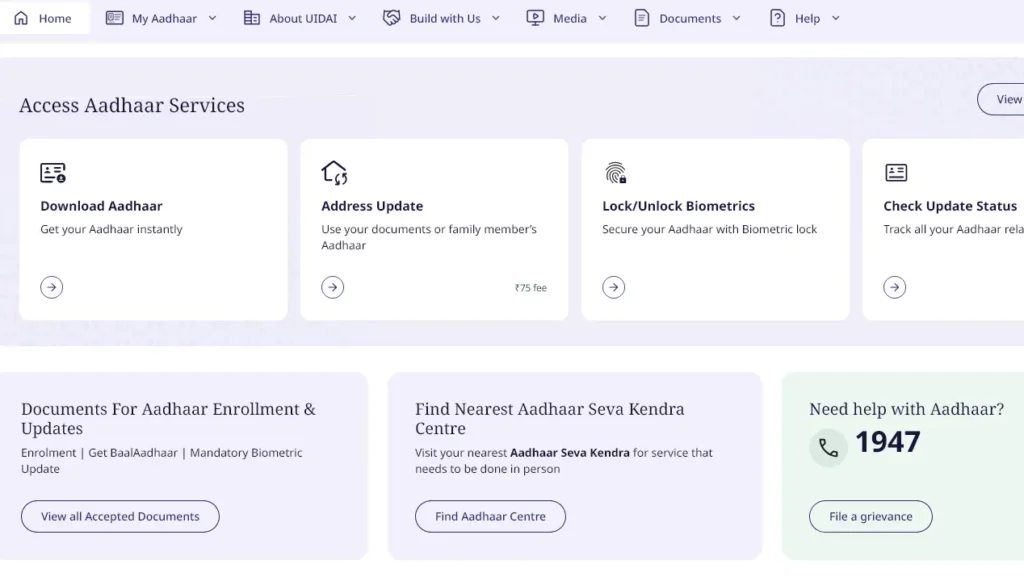Click the View button beside Access Aadhaar Services

pyautogui.click(x=1000, y=99)
